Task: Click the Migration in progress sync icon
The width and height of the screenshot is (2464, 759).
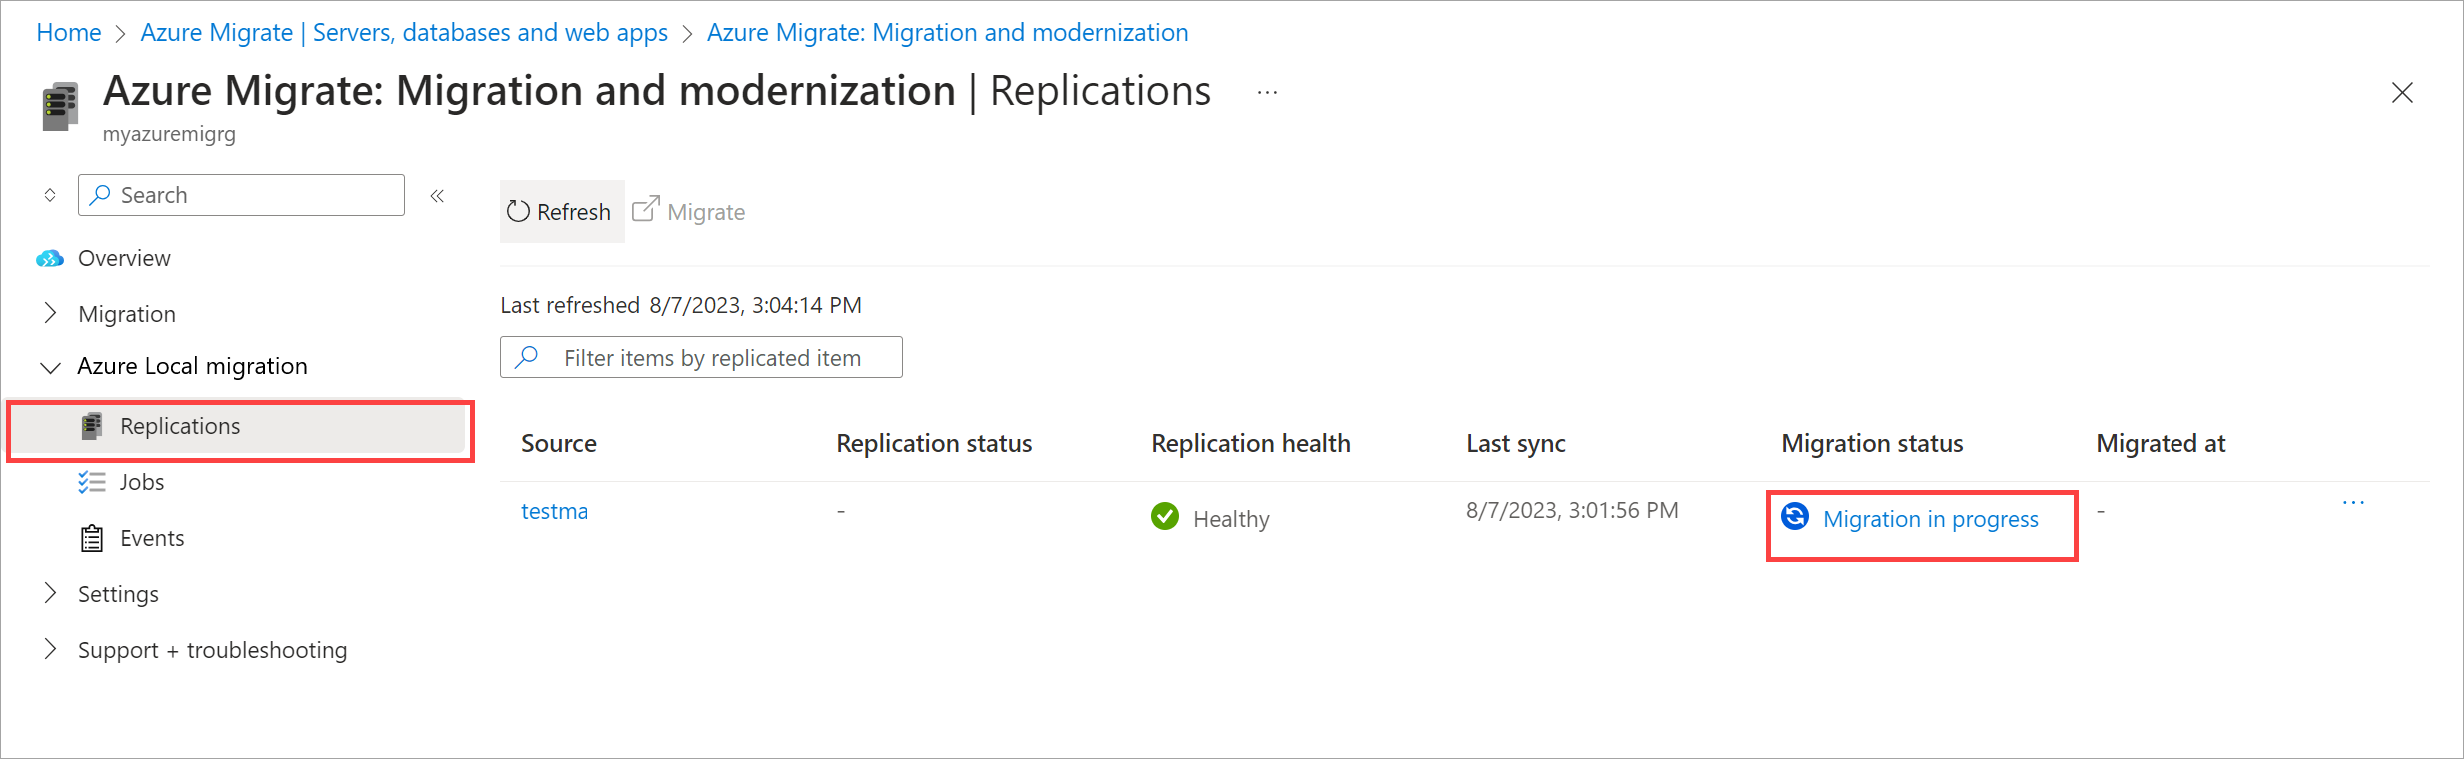Action: [x=1795, y=517]
